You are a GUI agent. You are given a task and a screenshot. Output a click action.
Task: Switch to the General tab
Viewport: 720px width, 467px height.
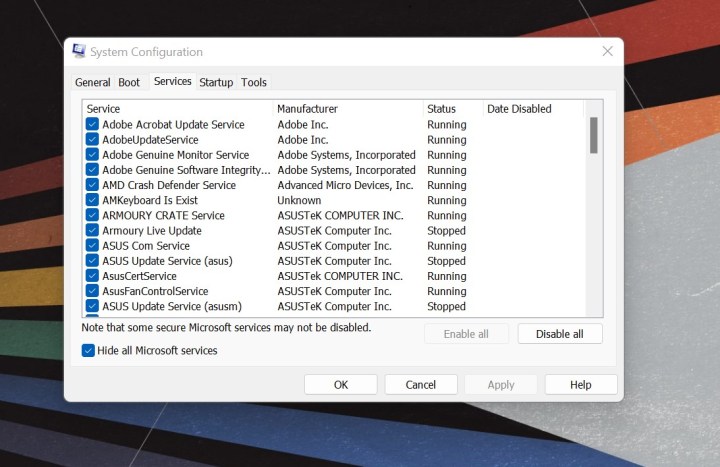click(x=93, y=83)
